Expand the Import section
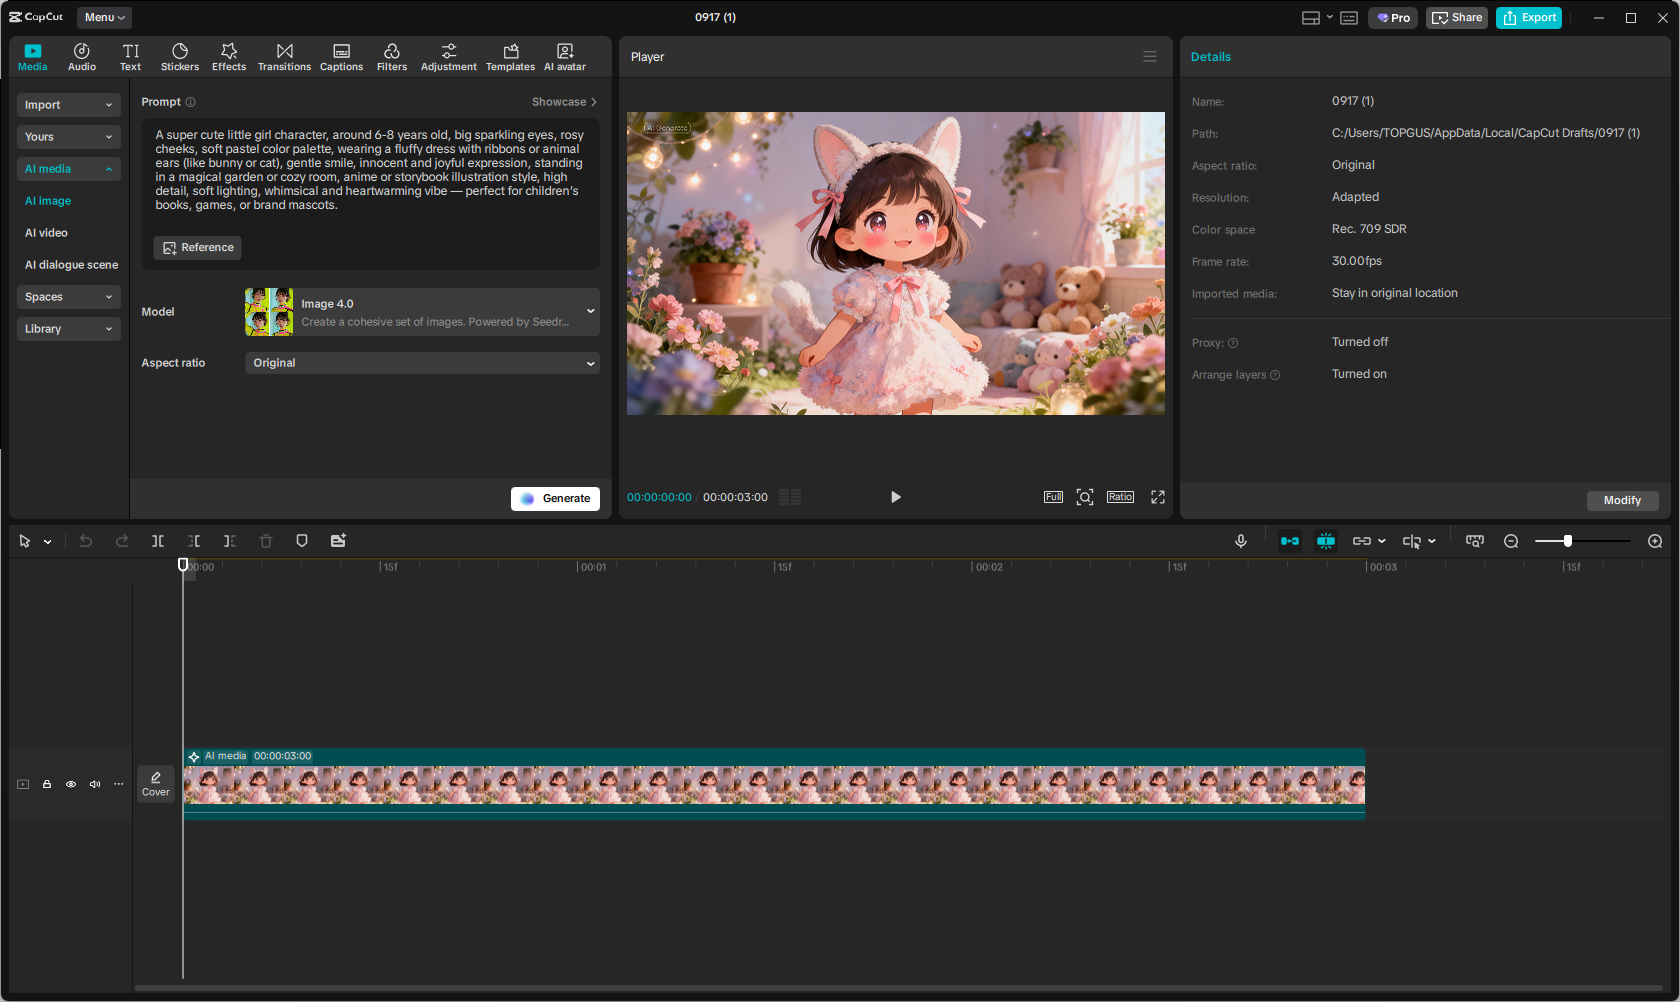Image resolution: width=1680 pixels, height=1002 pixels. (x=68, y=105)
